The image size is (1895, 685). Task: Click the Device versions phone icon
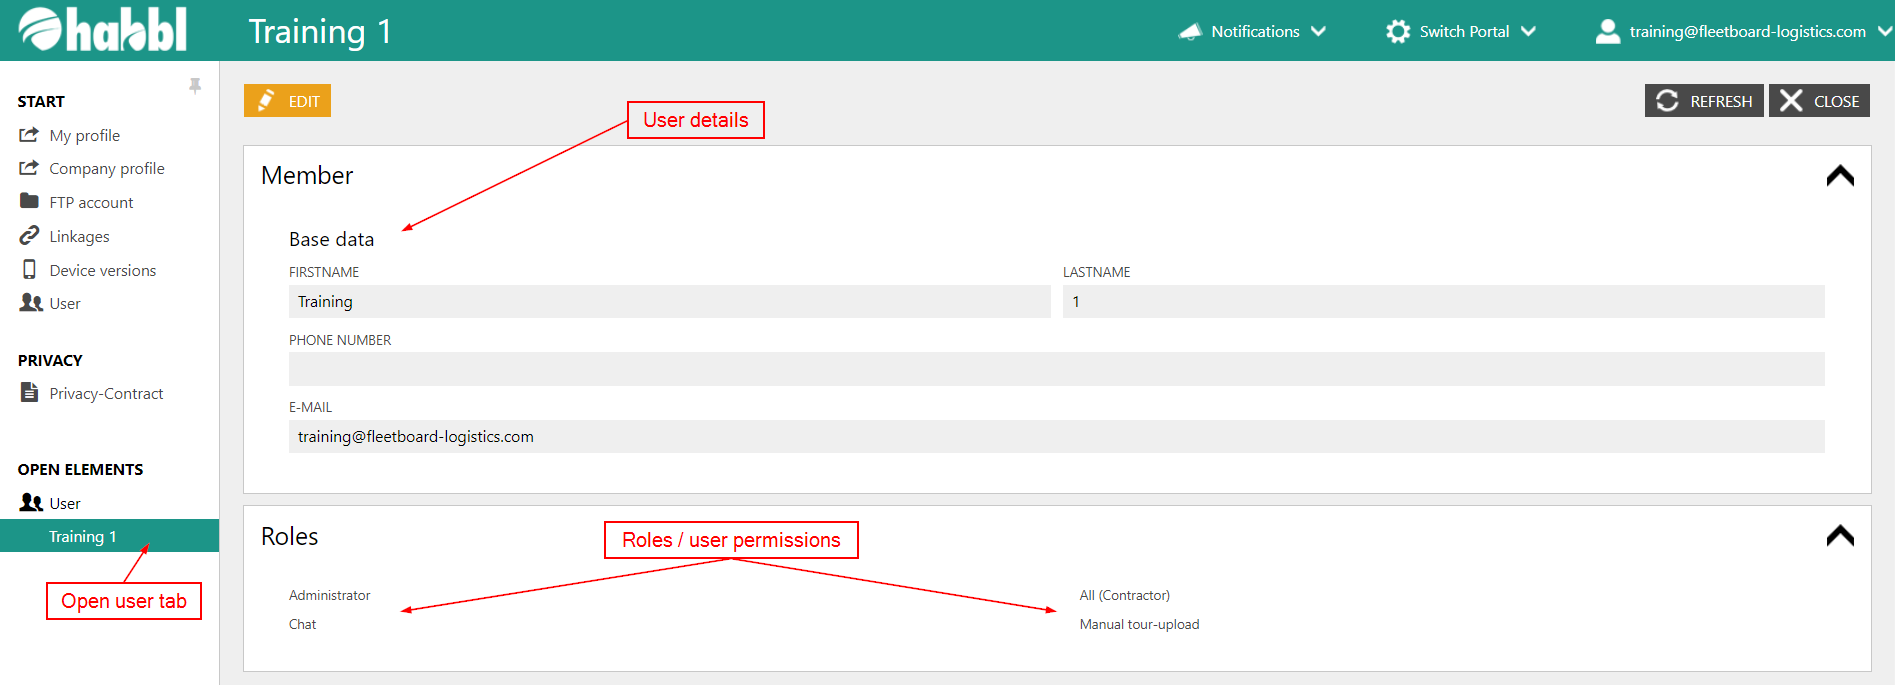(29, 270)
